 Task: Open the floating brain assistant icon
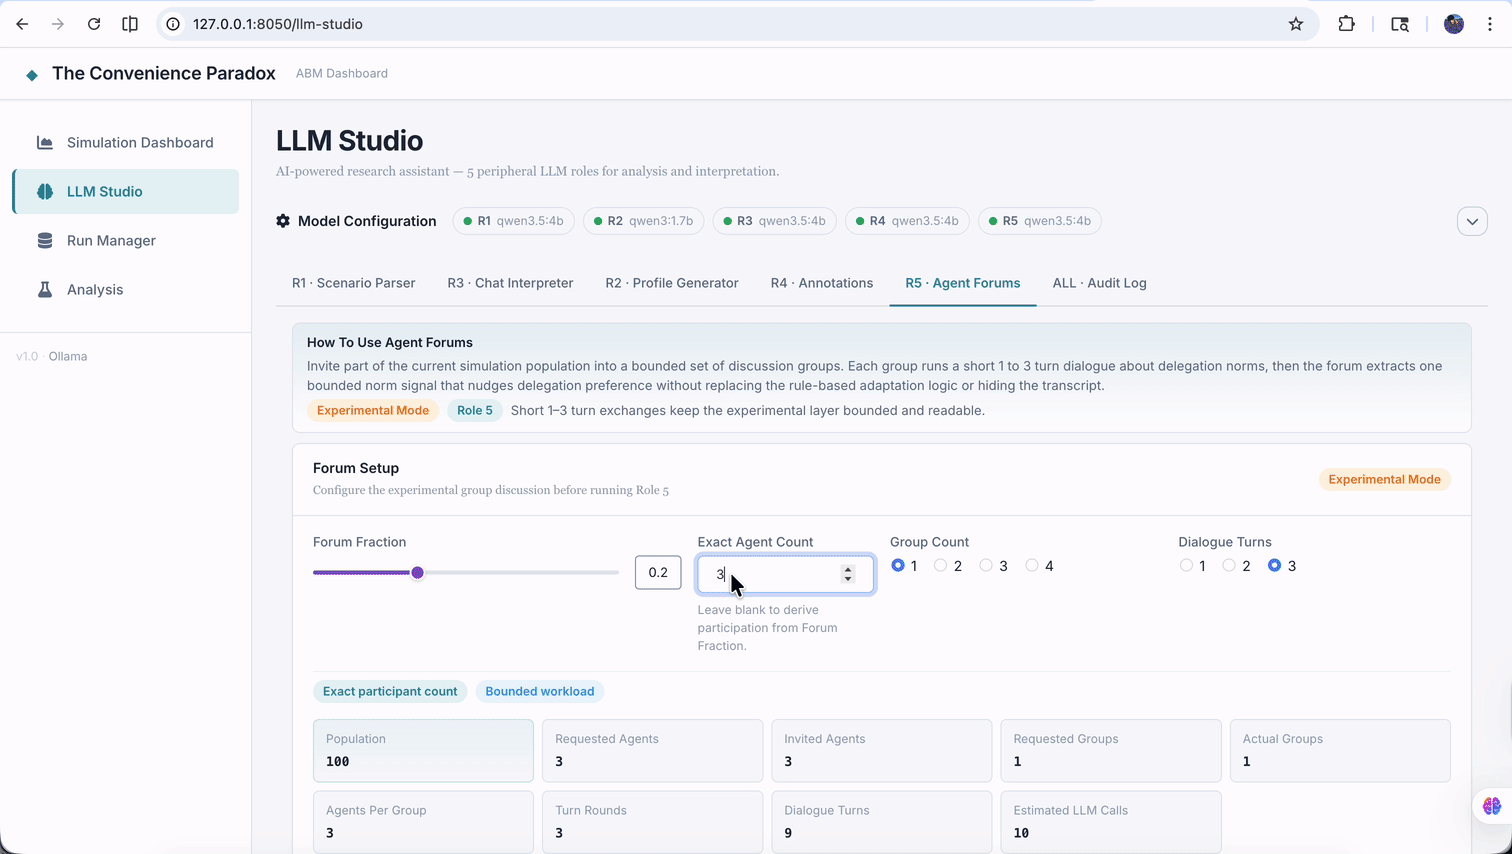(1492, 806)
